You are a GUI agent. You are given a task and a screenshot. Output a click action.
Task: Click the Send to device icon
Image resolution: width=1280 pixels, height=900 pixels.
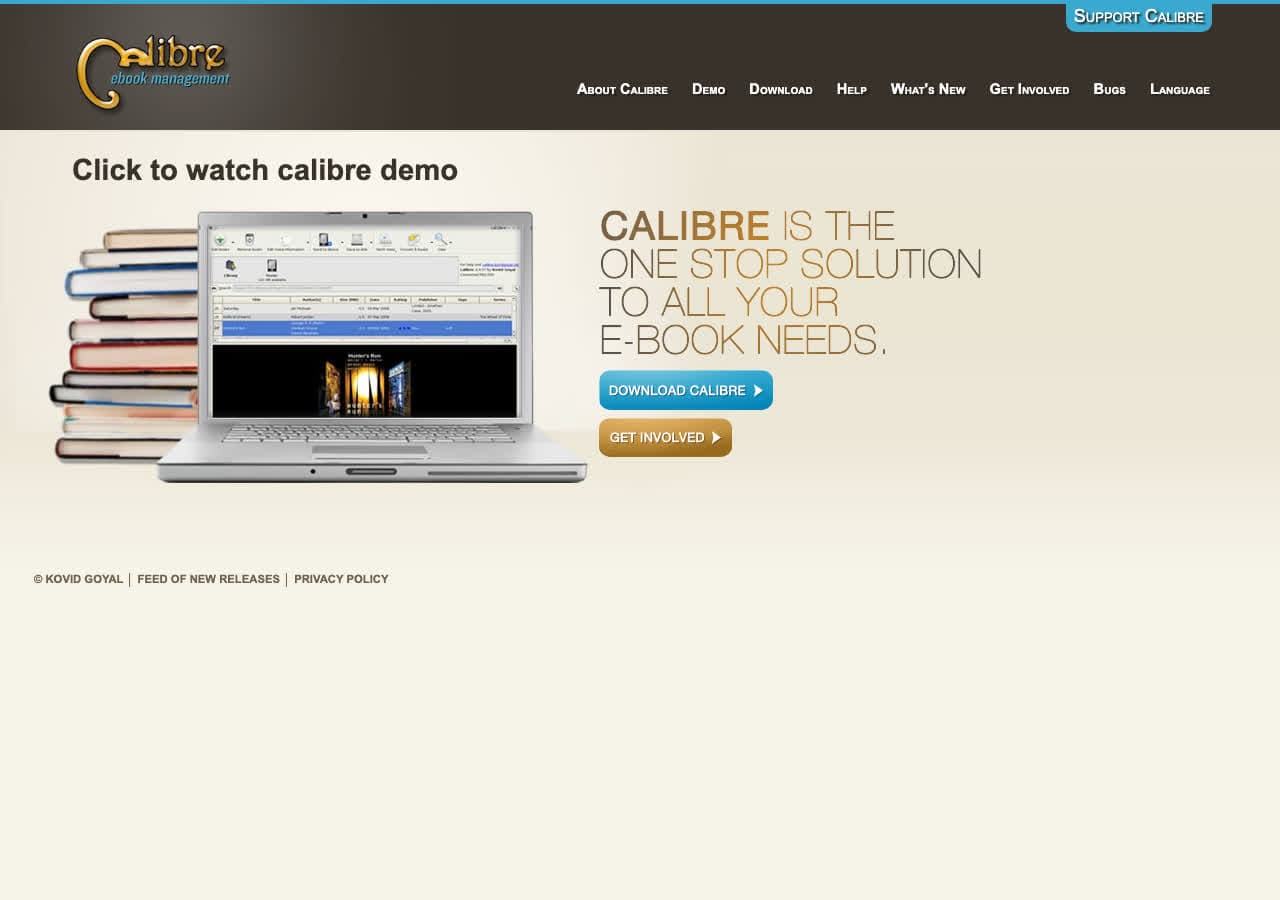pos(323,240)
